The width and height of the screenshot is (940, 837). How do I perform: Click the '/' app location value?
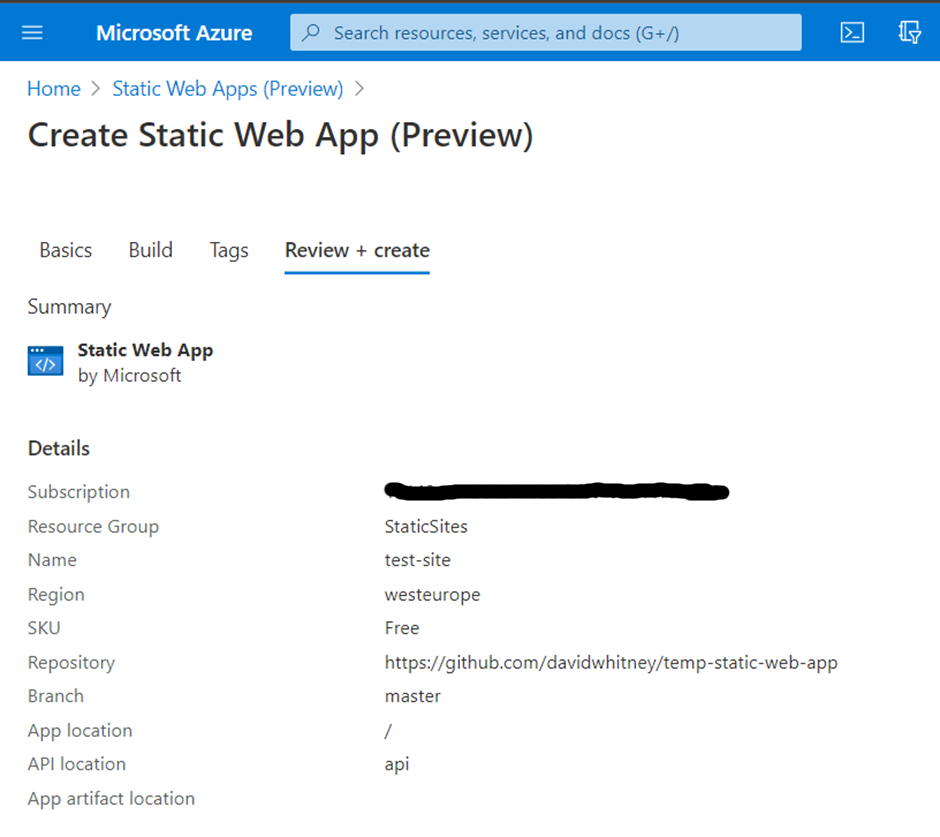click(x=388, y=731)
